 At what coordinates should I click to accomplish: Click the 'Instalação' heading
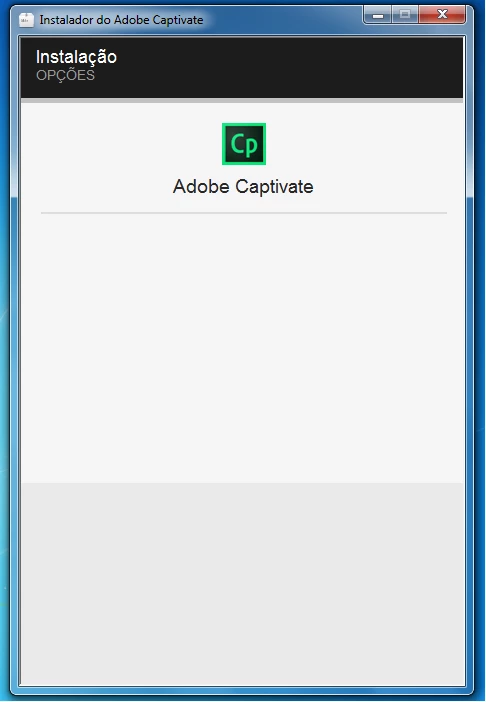[76, 57]
